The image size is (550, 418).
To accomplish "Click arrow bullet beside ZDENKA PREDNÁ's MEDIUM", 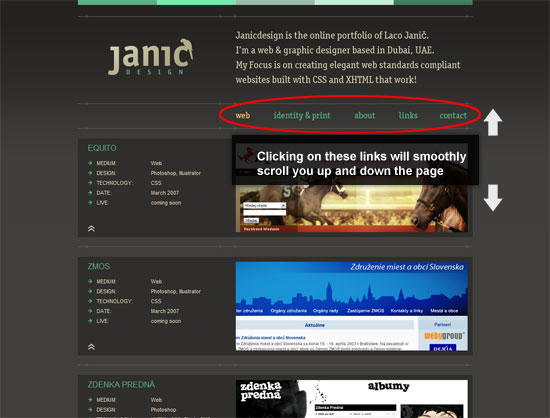I will point(90,400).
